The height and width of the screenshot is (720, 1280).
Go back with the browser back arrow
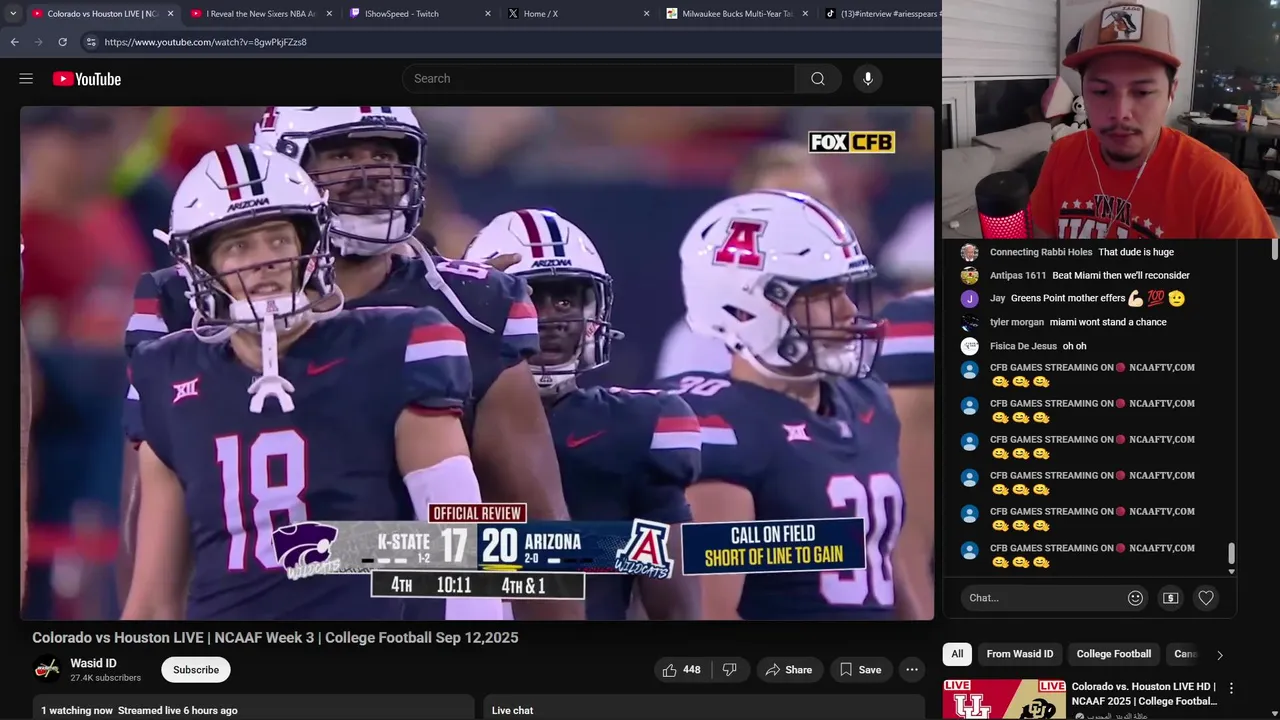click(14, 42)
